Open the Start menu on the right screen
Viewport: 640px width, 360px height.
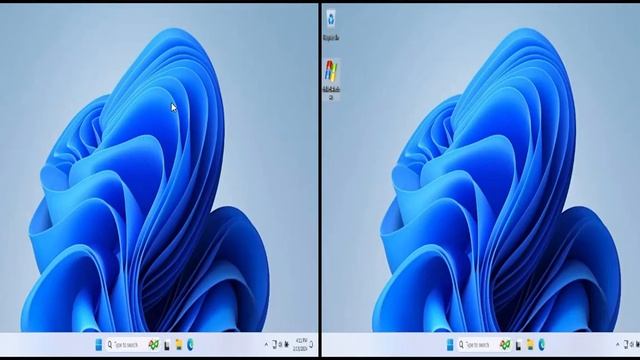(x=450, y=344)
